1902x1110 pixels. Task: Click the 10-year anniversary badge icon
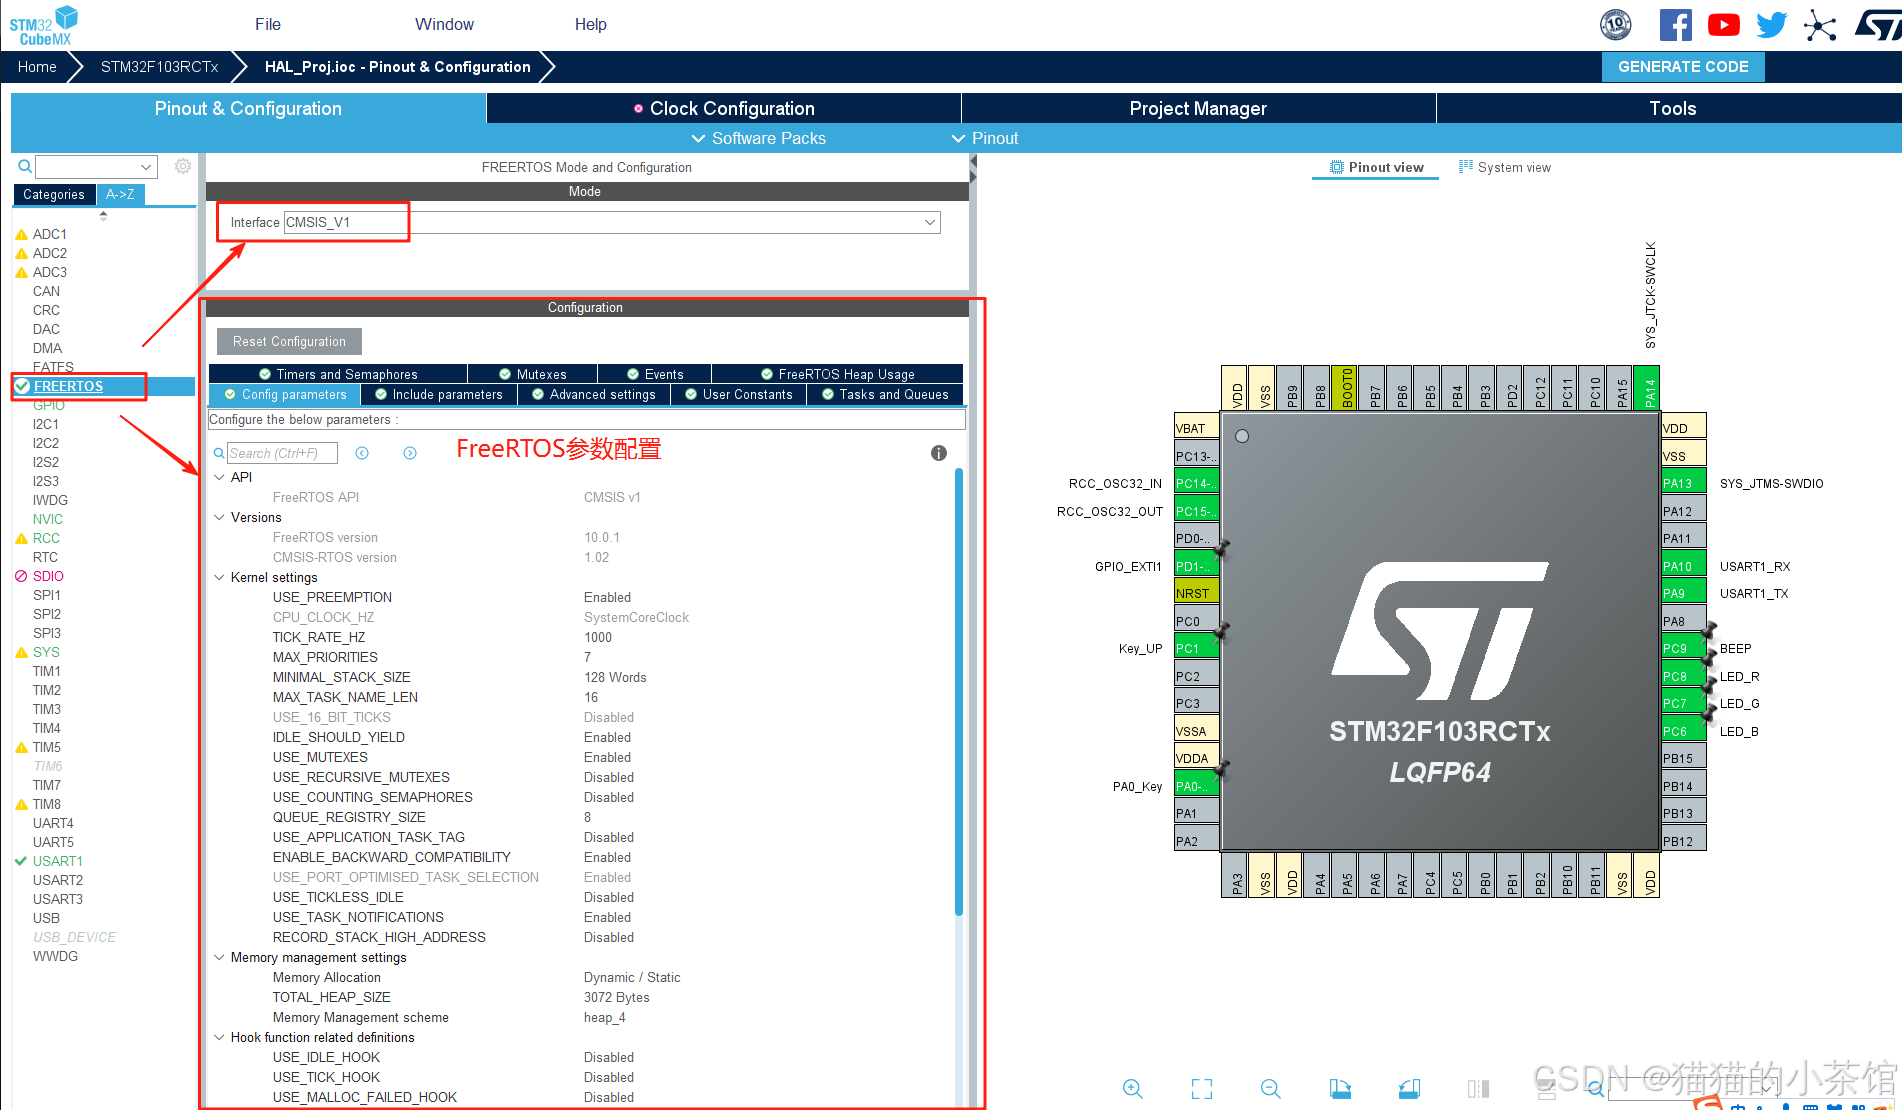coord(1616,25)
